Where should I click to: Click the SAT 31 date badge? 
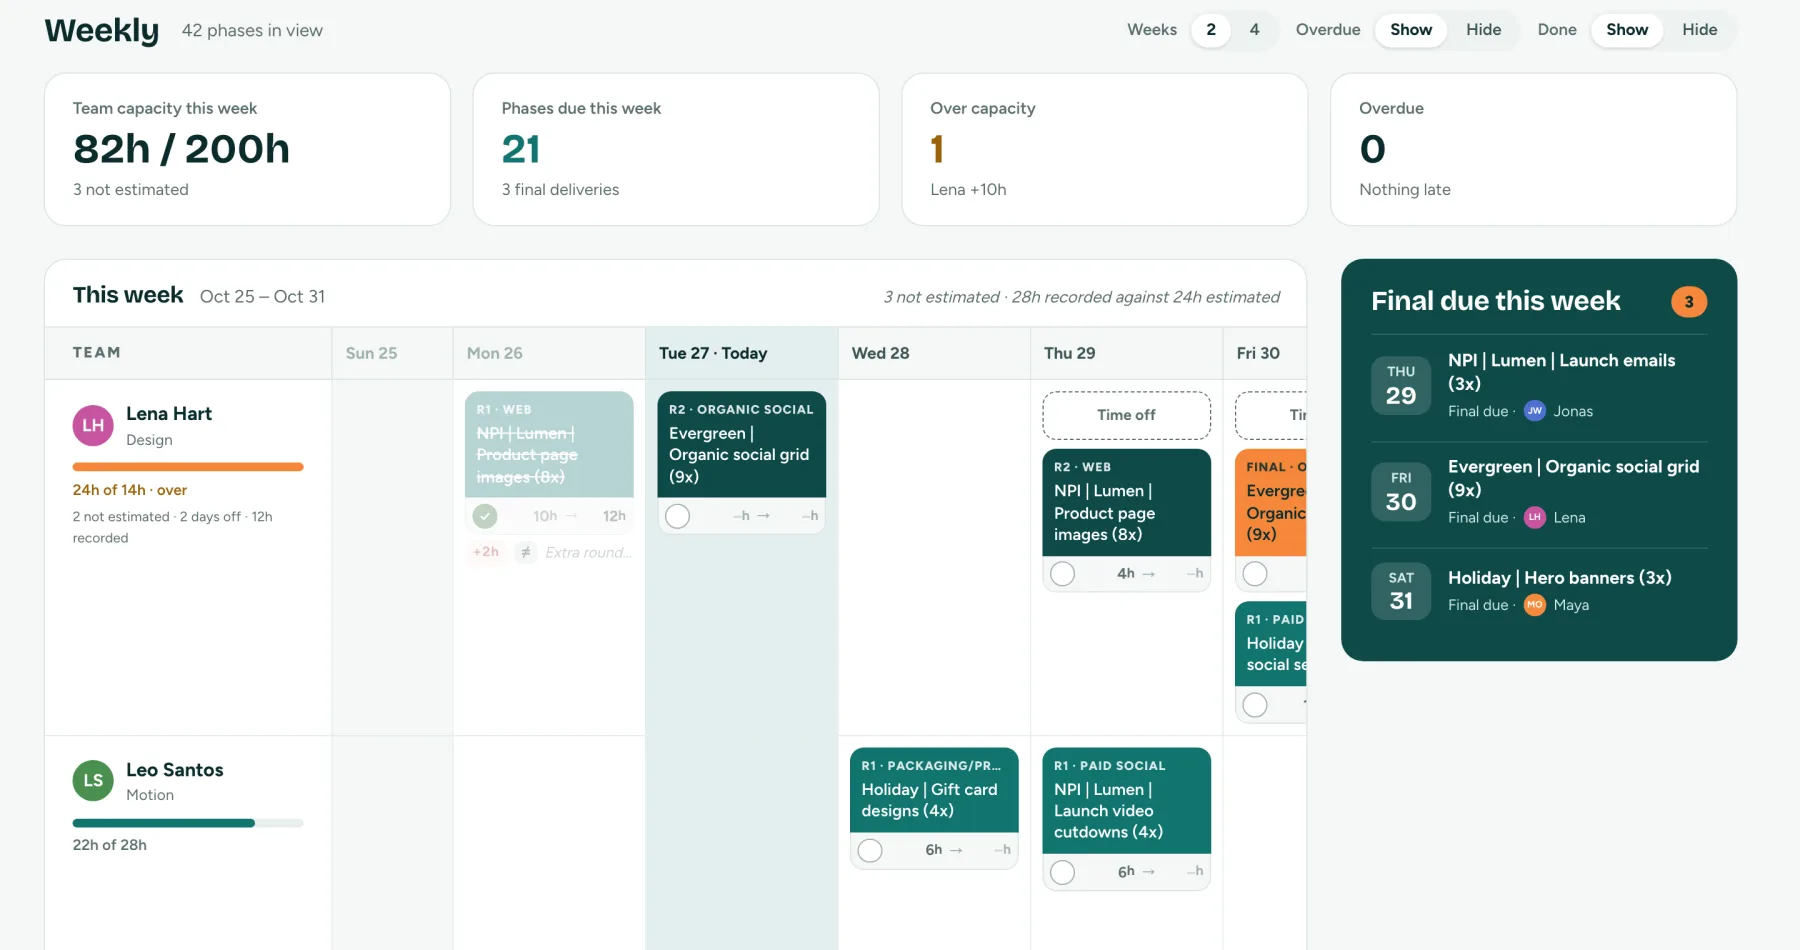click(x=1401, y=591)
